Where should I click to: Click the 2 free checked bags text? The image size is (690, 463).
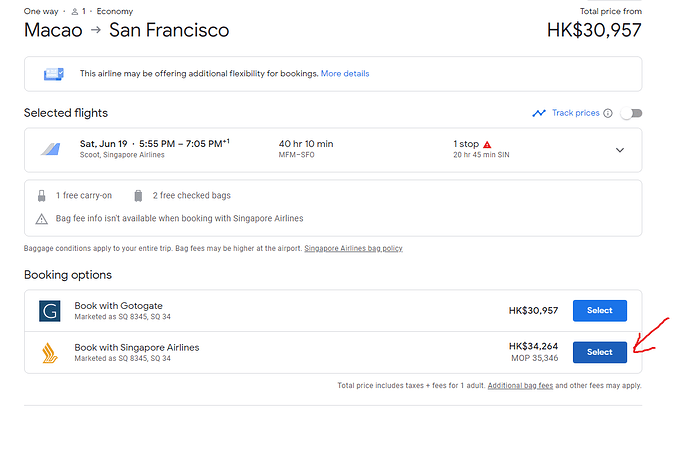tap(191, 195)
